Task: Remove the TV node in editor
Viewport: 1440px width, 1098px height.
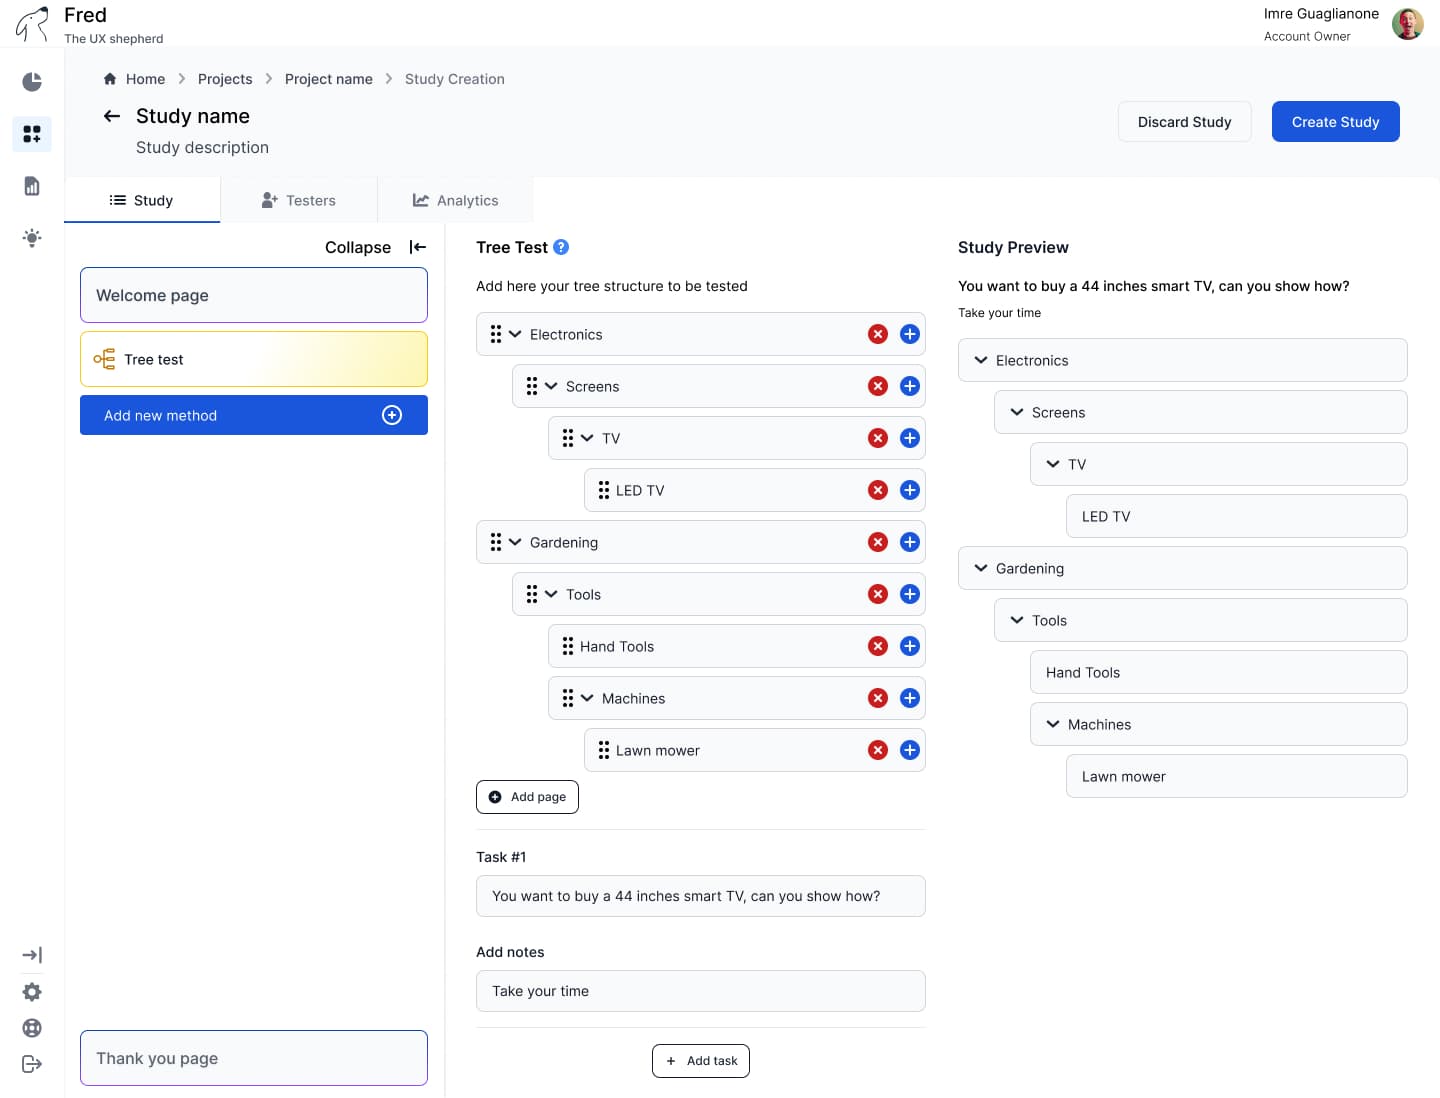Action: [x=878, y=438]
